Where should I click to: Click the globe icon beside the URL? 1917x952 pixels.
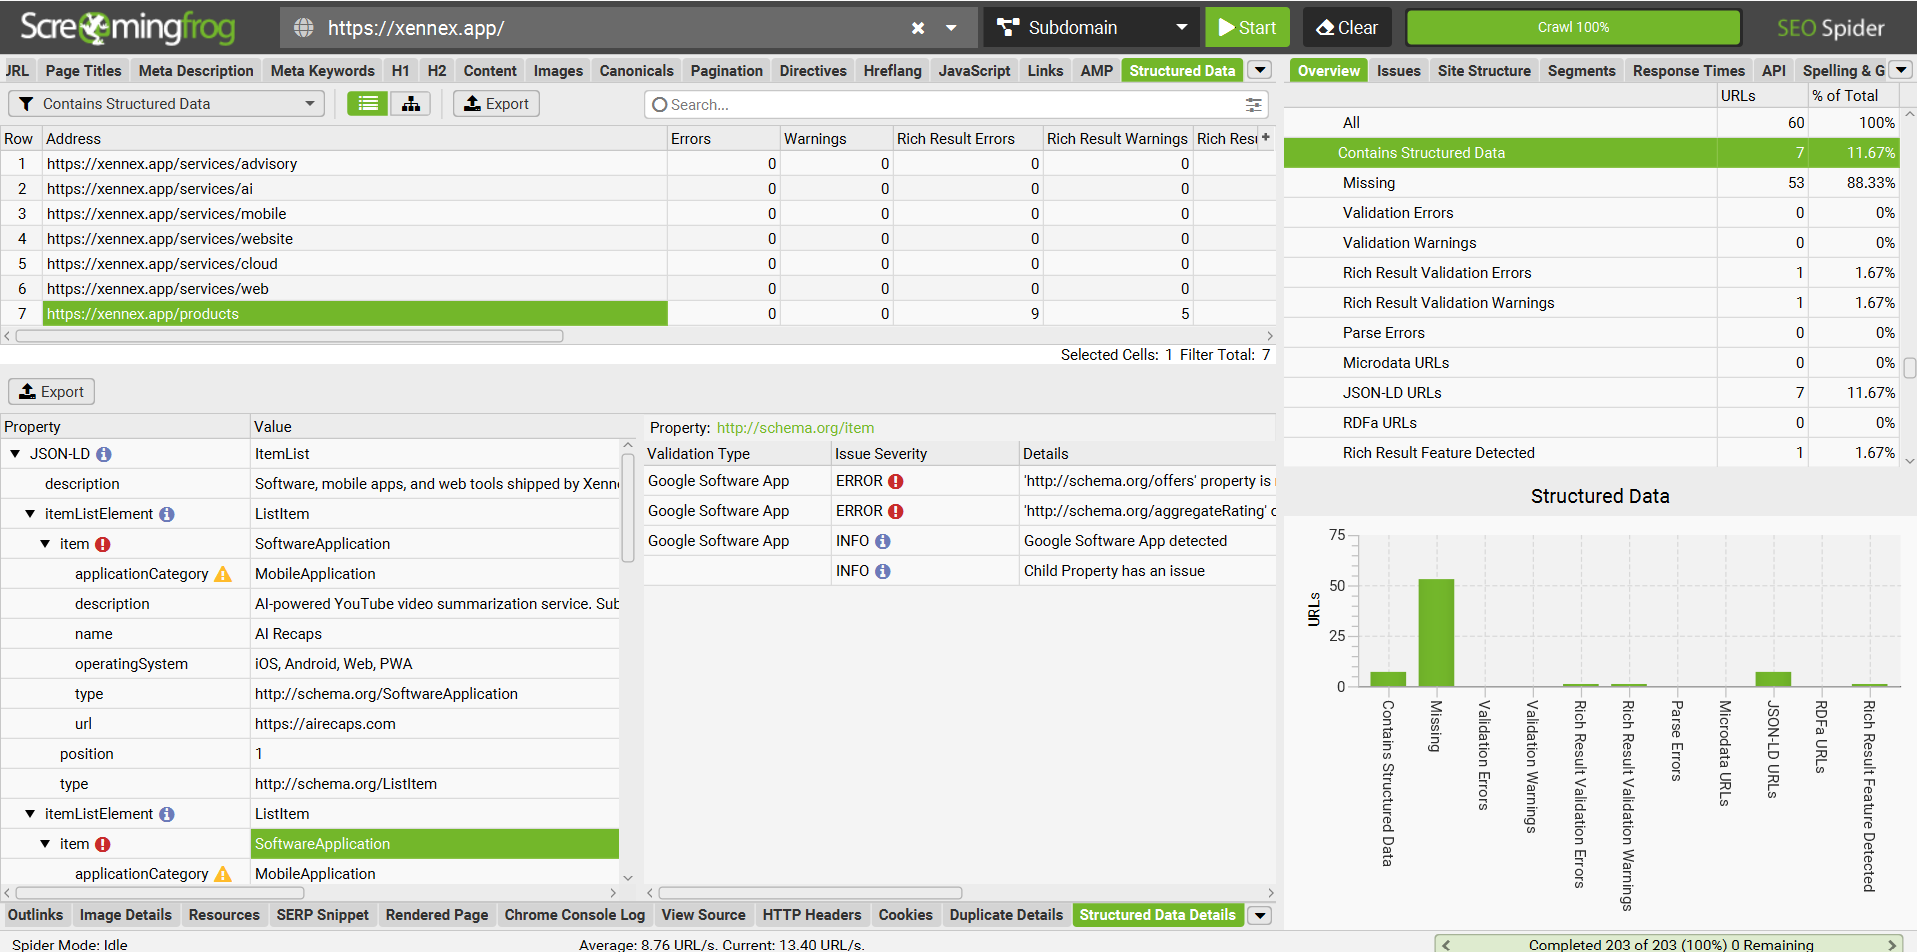(304, 28)
